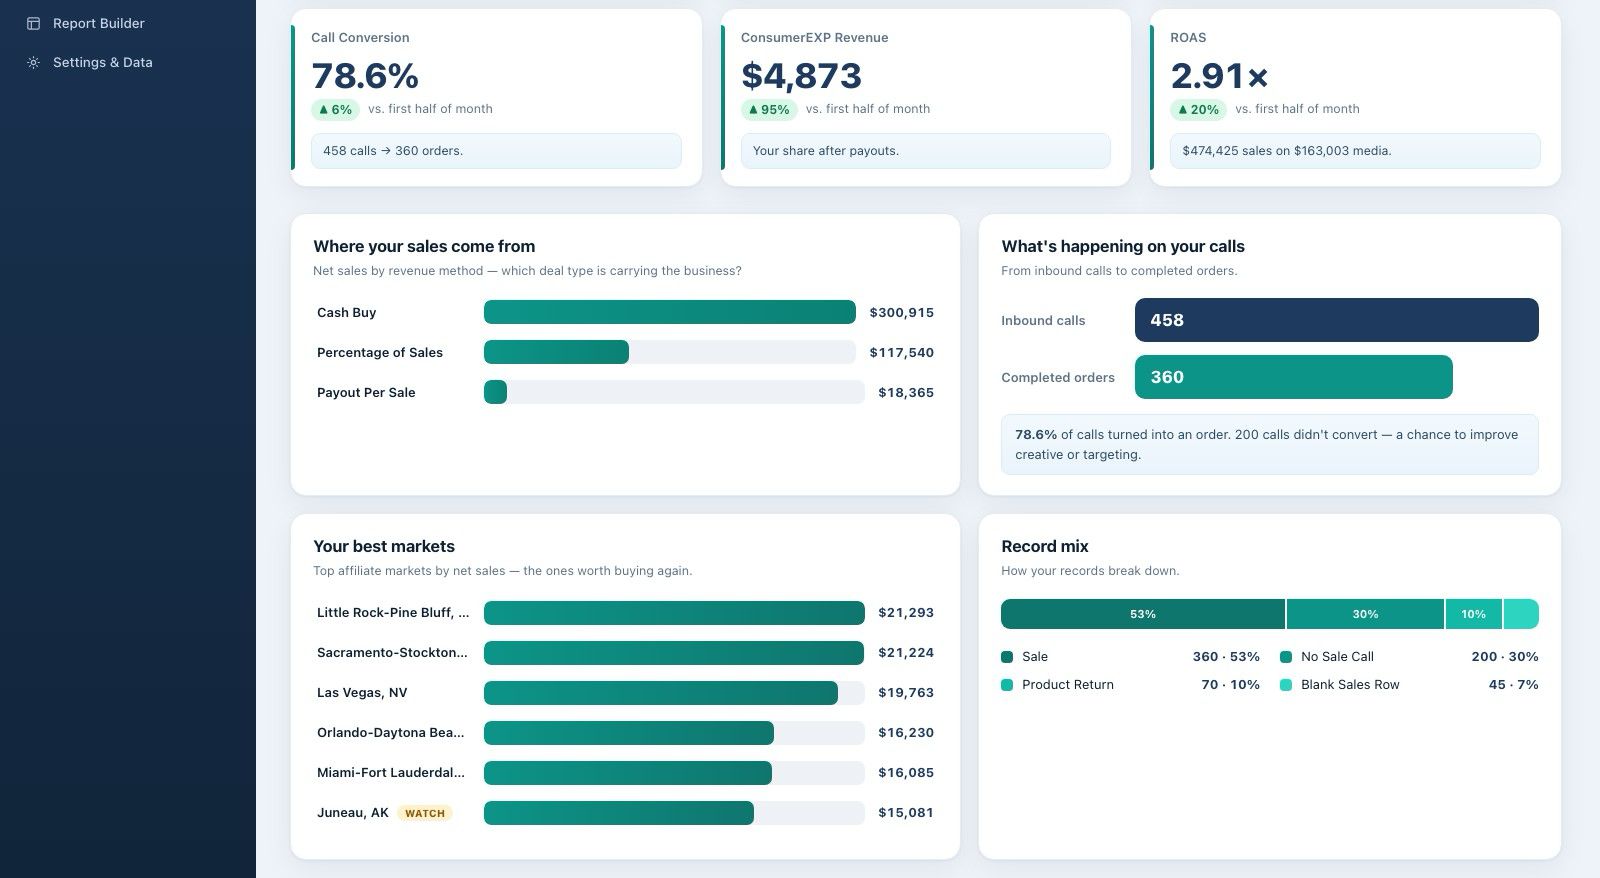Click the ConsumerEXP Revenue 95% increase badge

click(769, 110)
